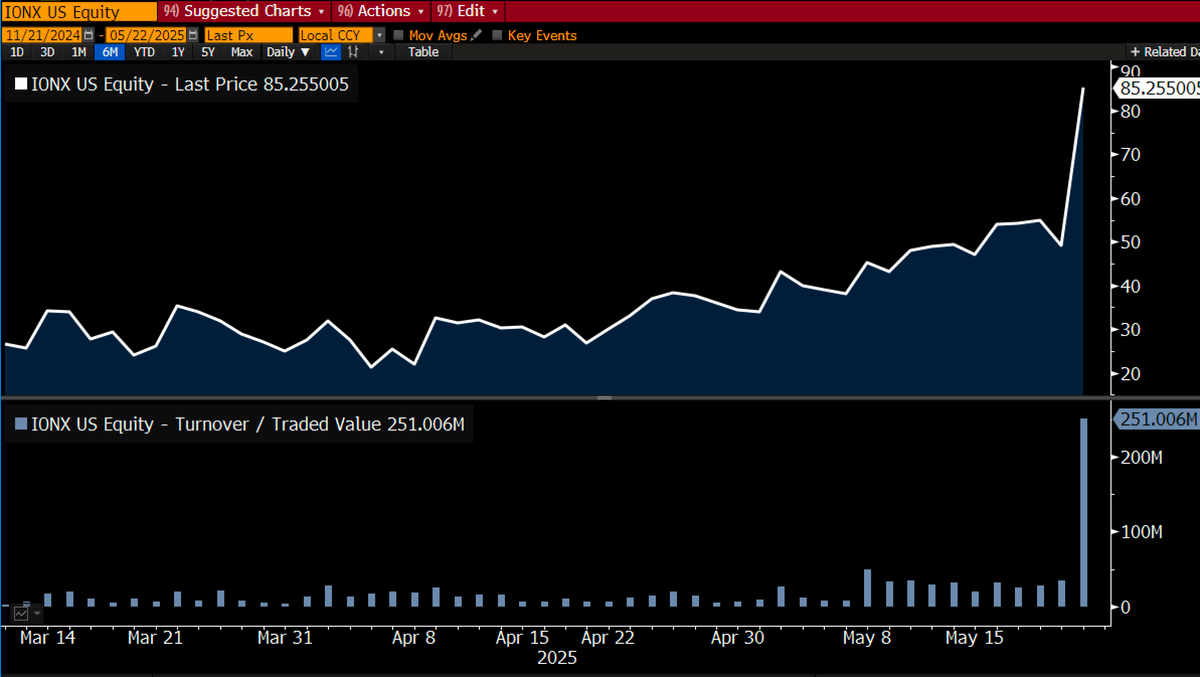Screen dimensions: 1200x677
Task: Click the panel divider handle between charts
Action: (604, 397)
